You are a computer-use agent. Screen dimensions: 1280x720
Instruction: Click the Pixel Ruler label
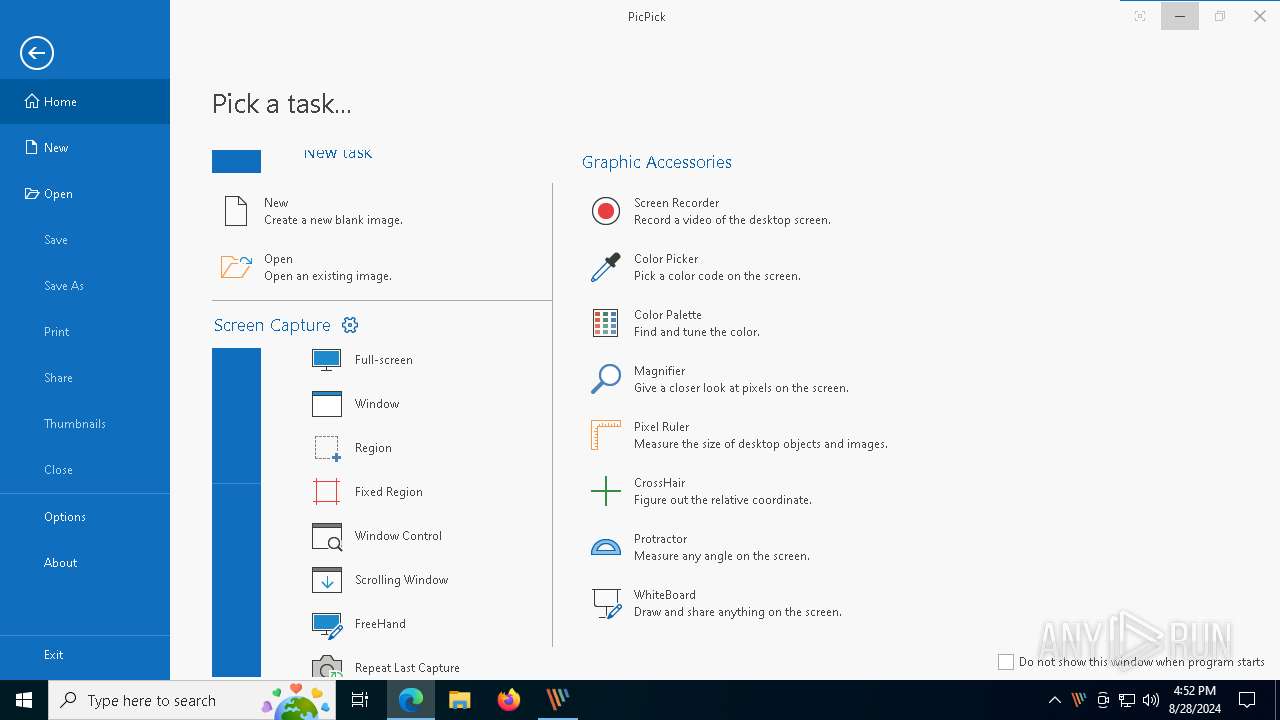tap(661, 427)
